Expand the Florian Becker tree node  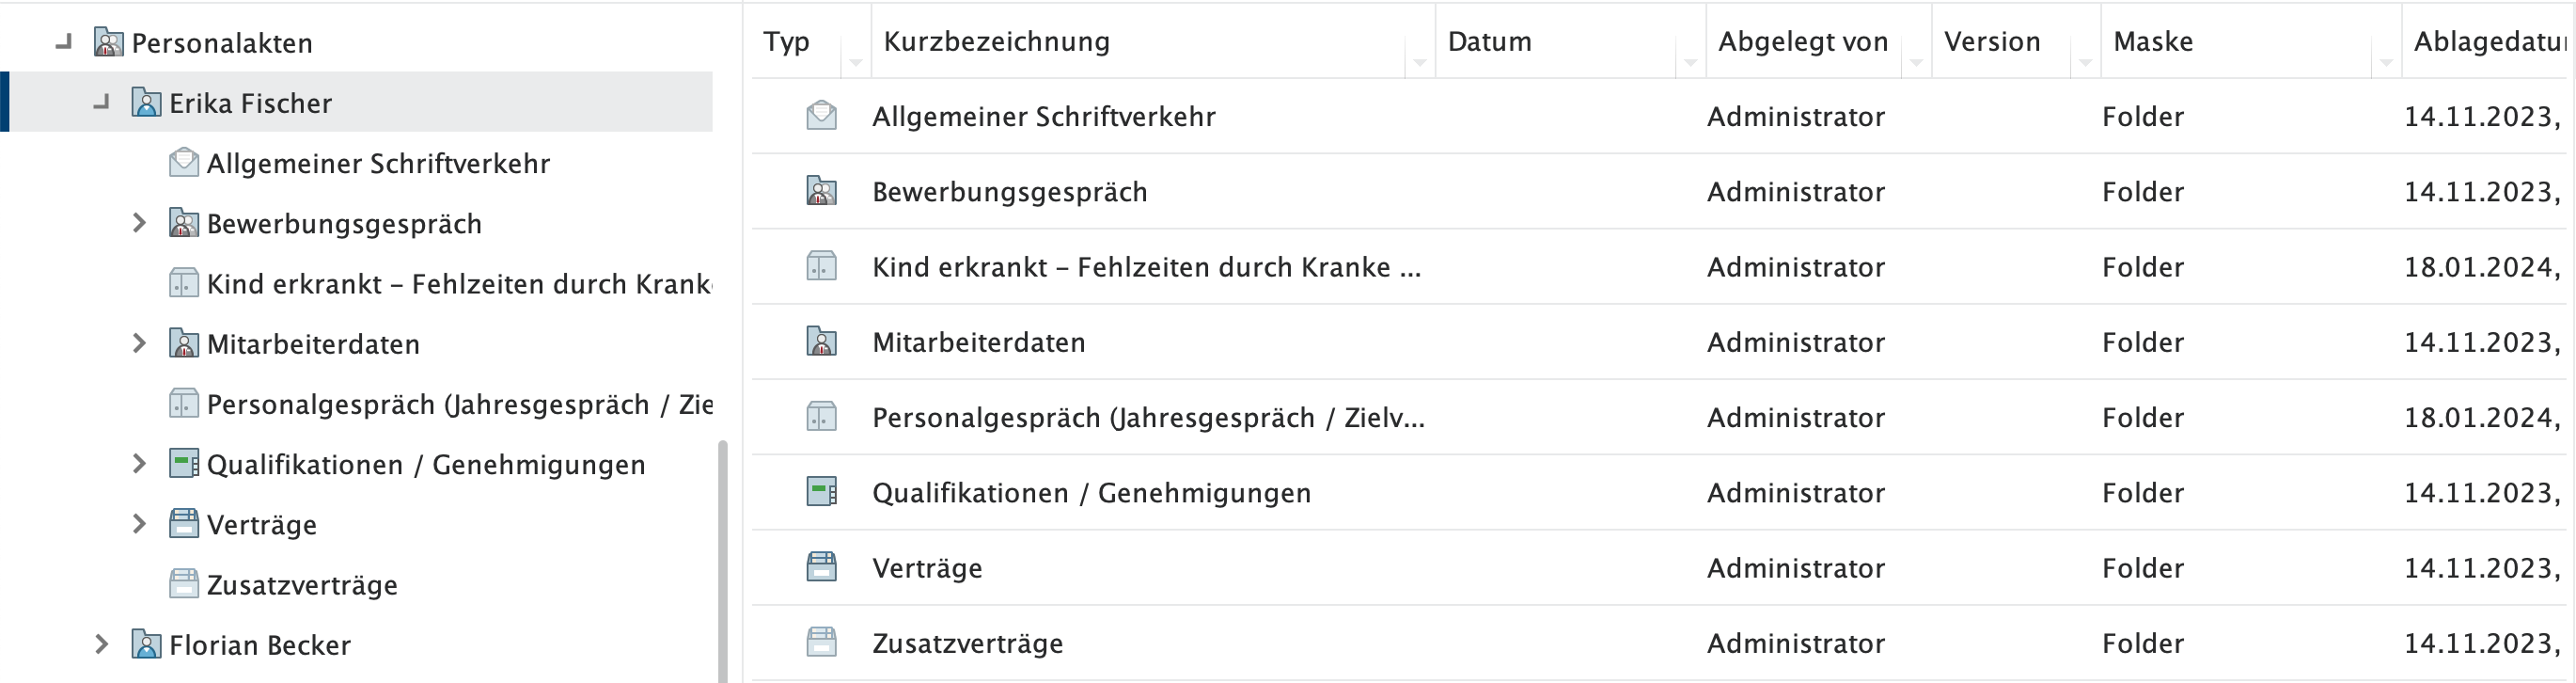(x=101, y=644)
